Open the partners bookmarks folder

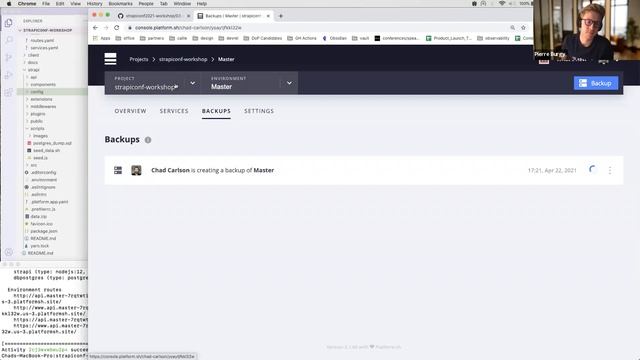click(x=152, y=38)
